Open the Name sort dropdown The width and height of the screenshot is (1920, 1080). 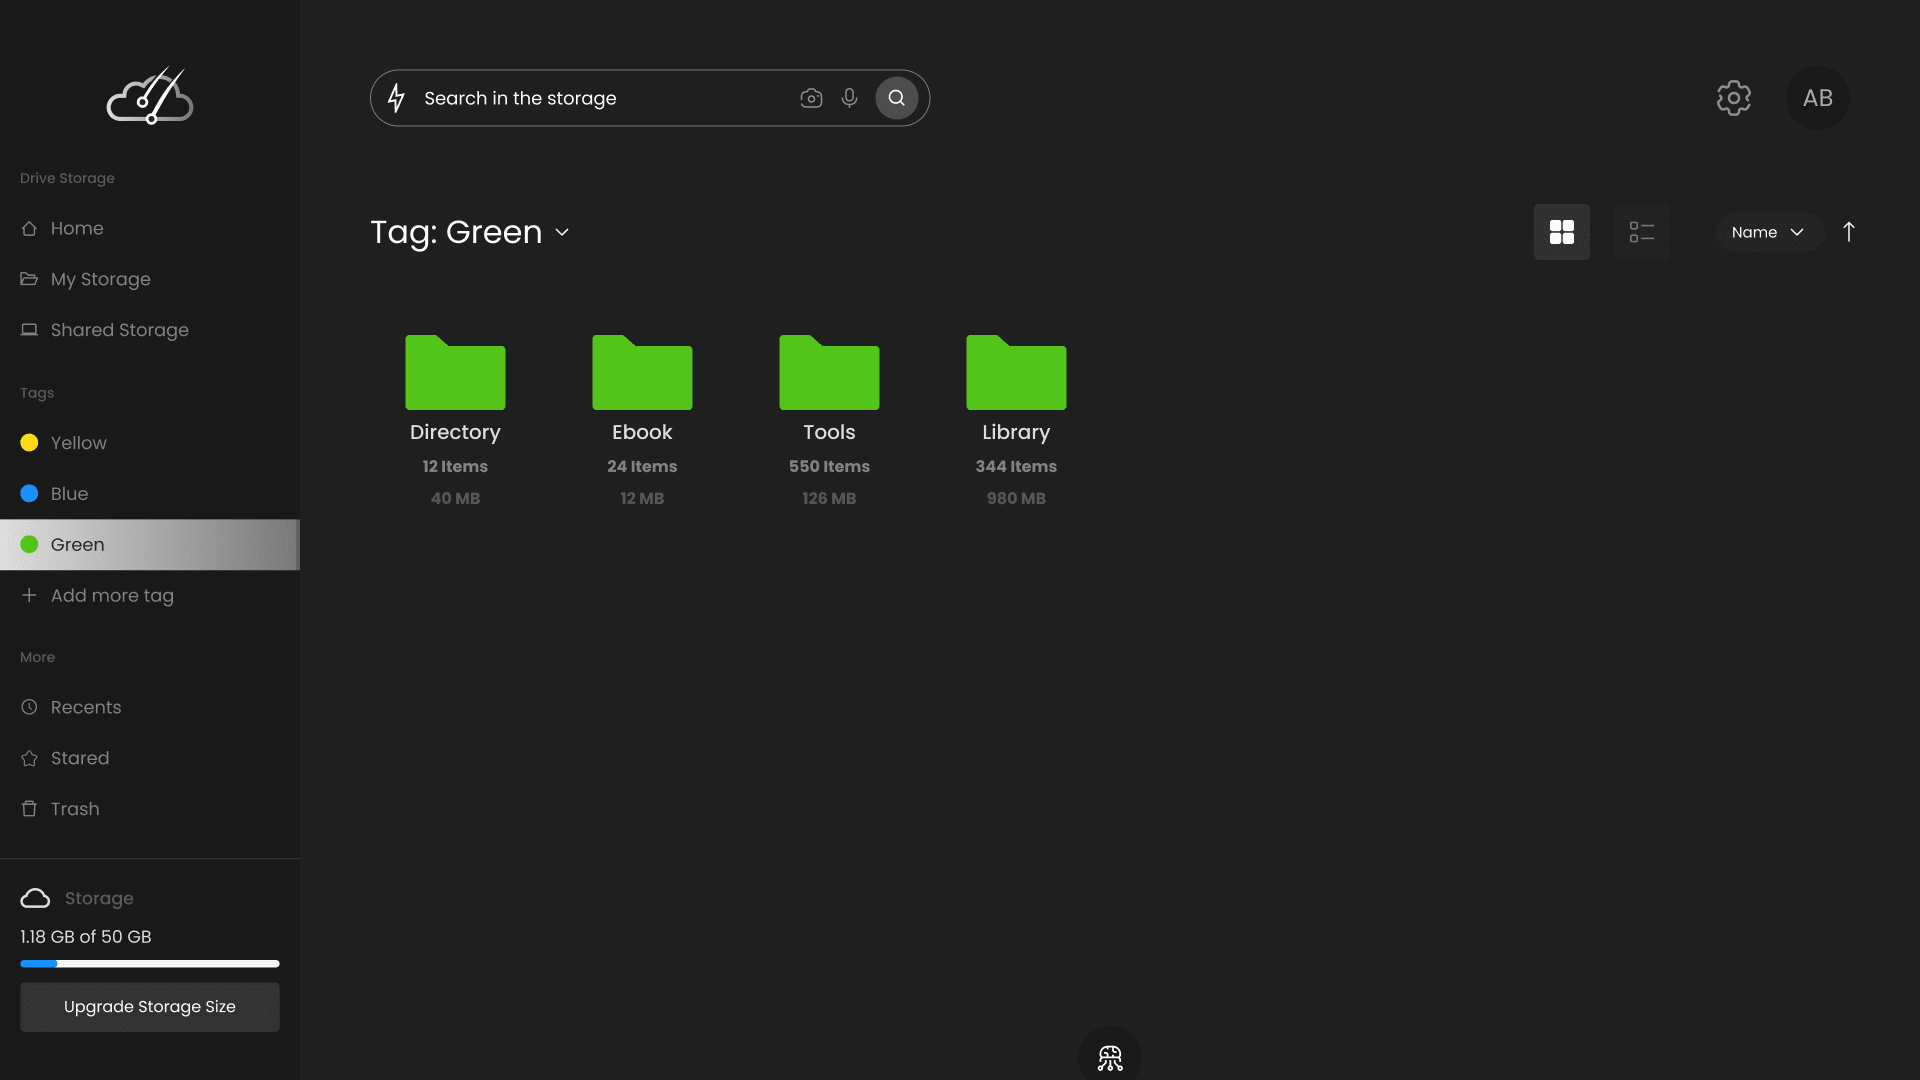1768,232
